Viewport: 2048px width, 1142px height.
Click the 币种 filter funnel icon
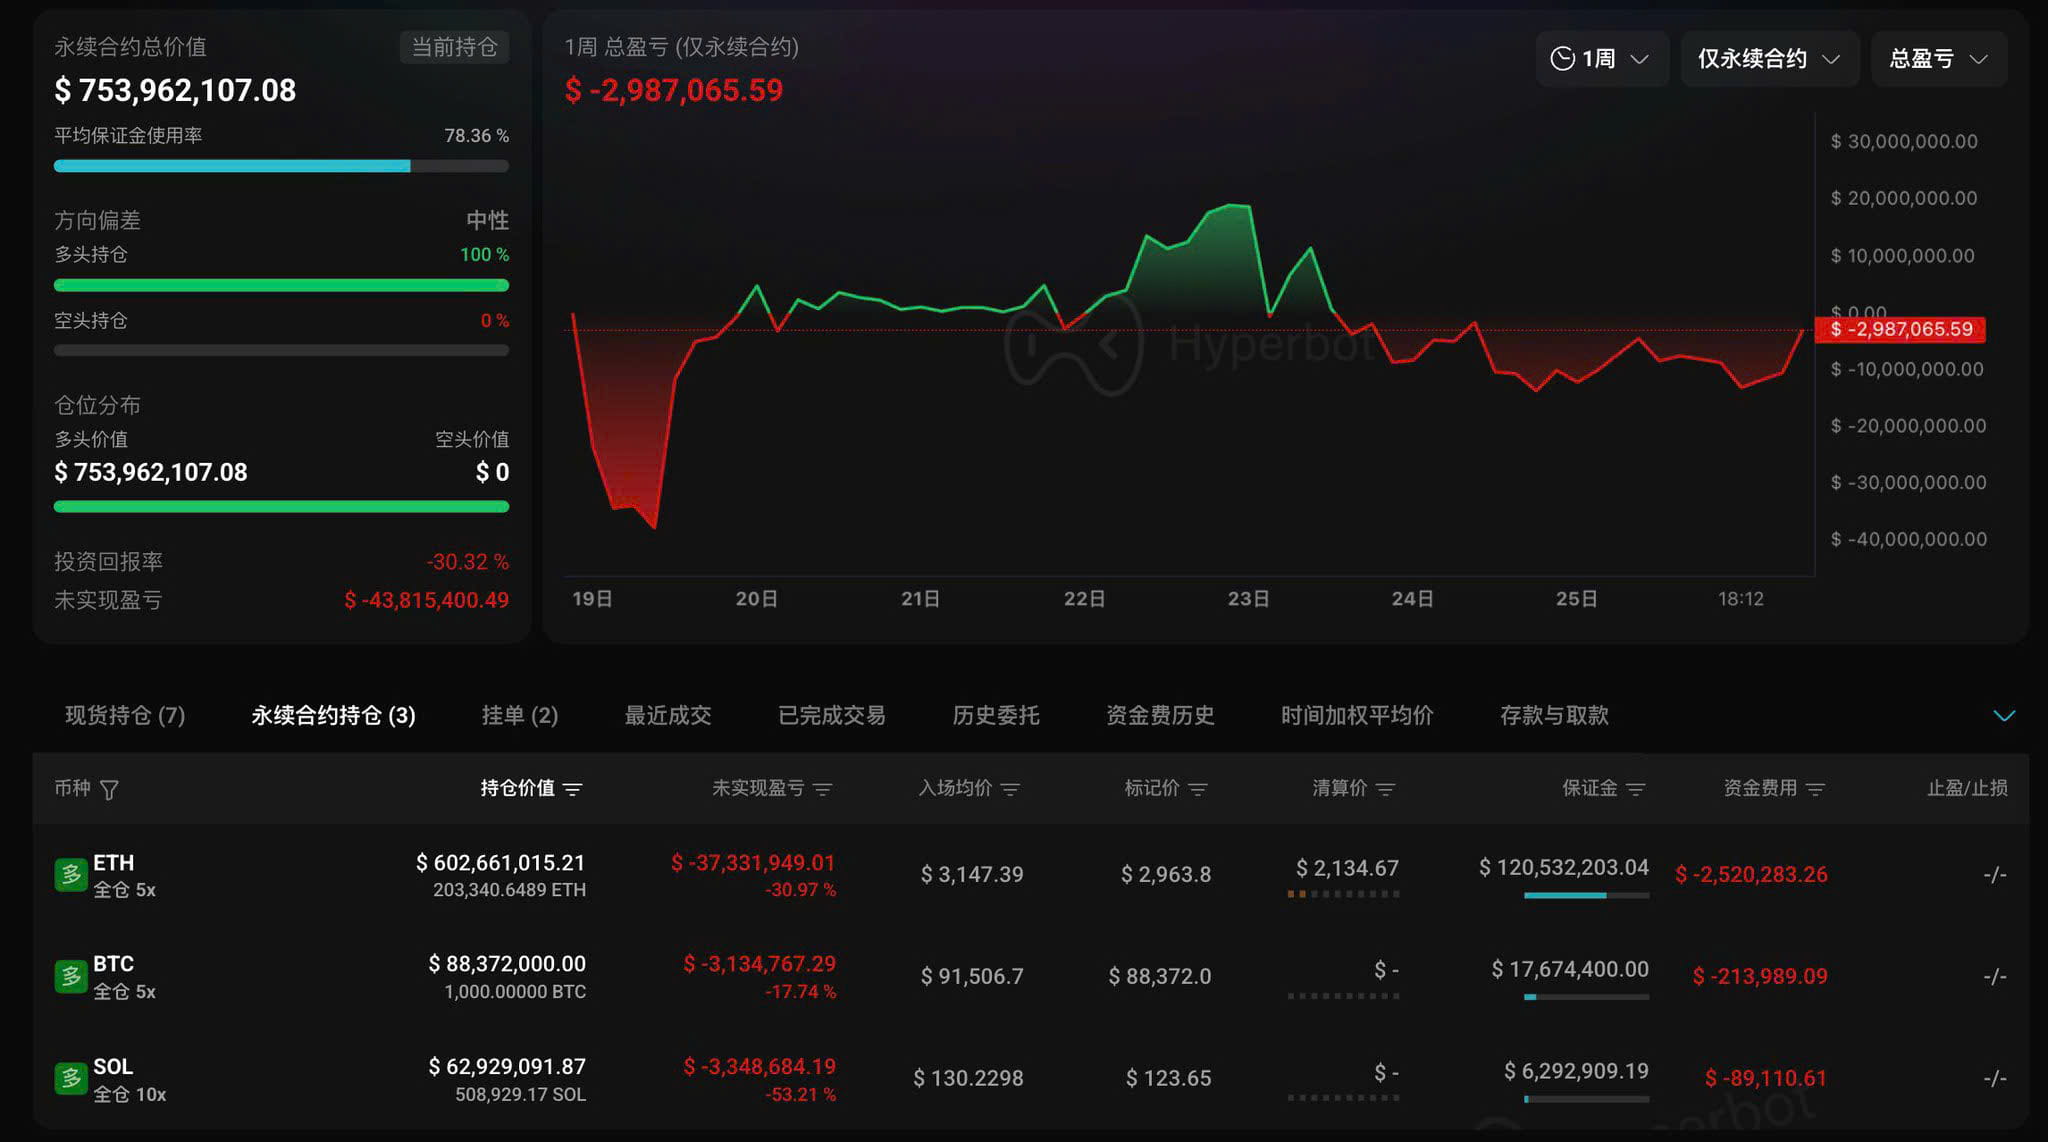tap(110, 789)
